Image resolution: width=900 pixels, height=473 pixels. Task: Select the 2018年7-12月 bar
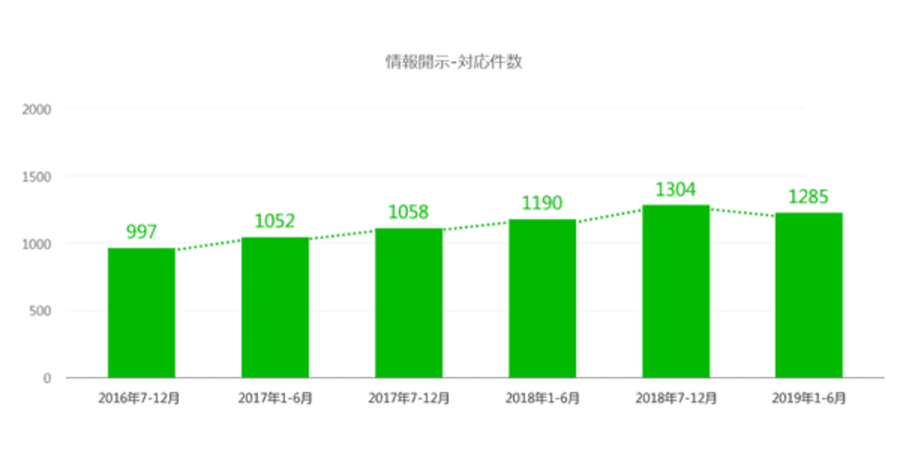click(676, 291)
